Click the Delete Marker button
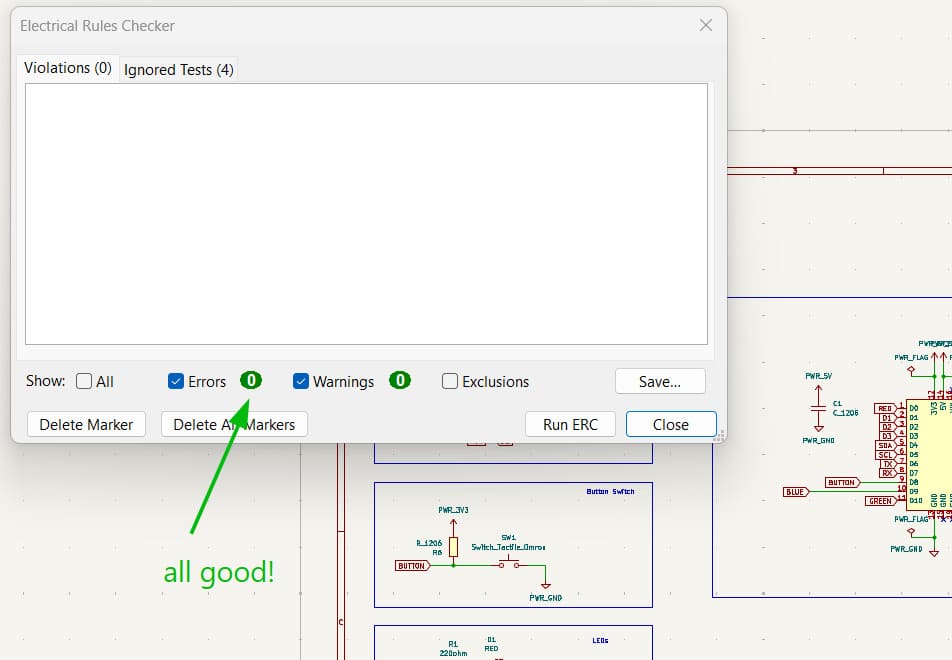This screenshot has height=660, width=952. point(86,424)
